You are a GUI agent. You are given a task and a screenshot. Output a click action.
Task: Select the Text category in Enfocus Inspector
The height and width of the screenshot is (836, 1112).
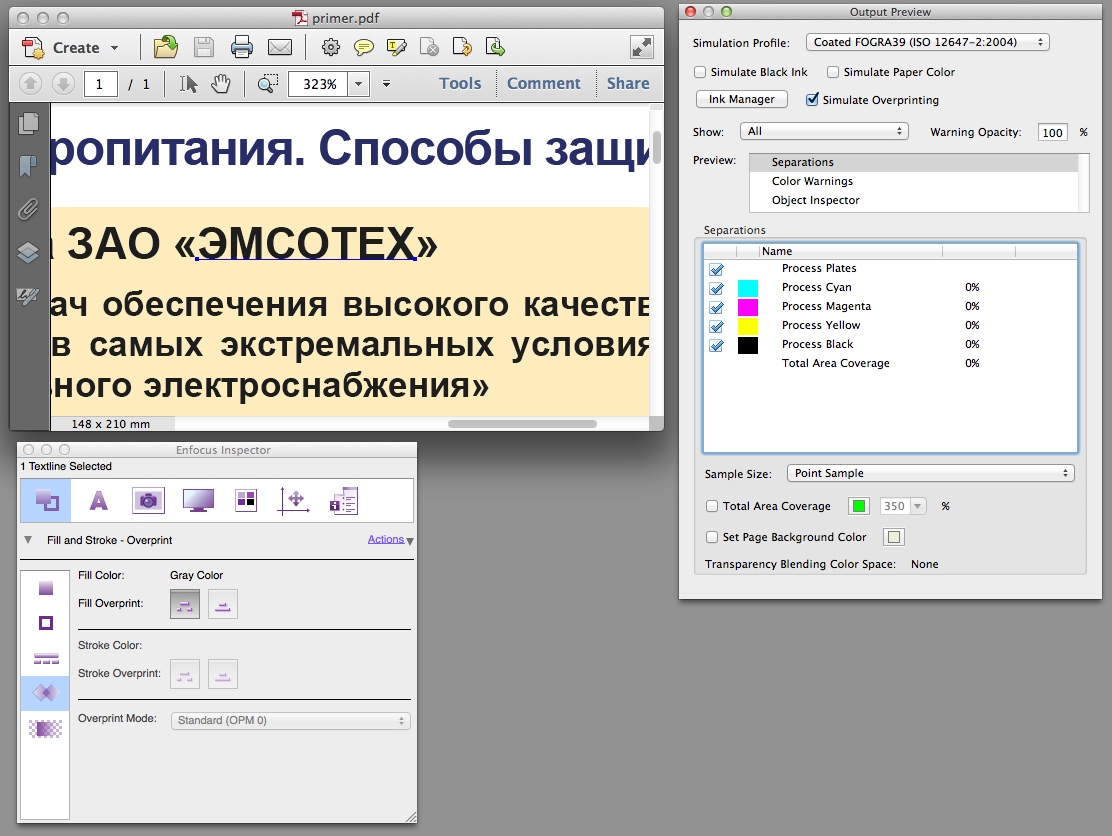(99, 501)
